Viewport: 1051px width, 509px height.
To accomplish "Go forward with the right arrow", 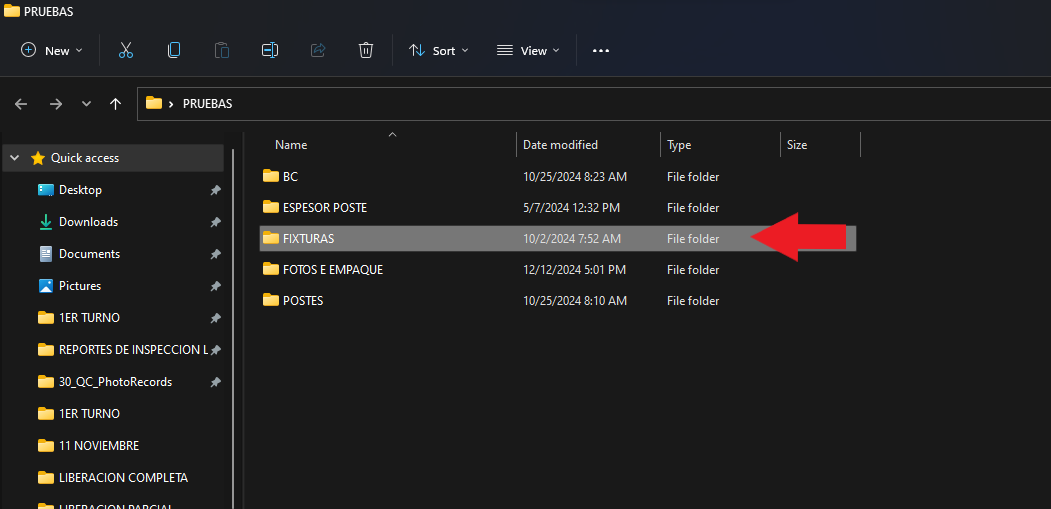I will tap(56, 104).
